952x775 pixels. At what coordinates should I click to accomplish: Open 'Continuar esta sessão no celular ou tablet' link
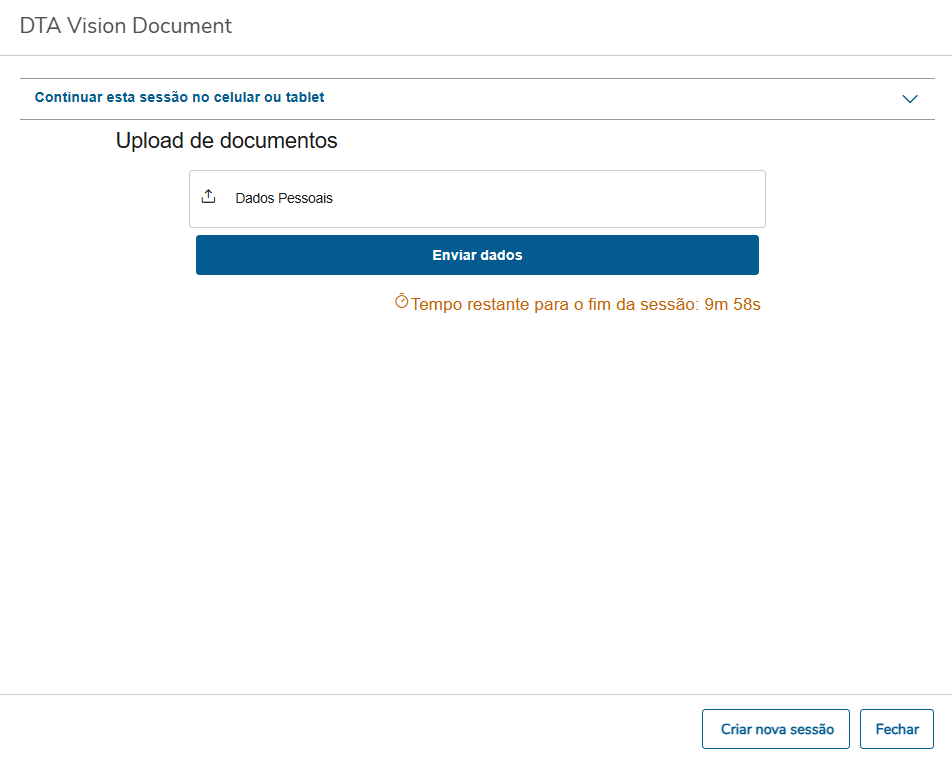pyautogui.click(x=179, y=97)
